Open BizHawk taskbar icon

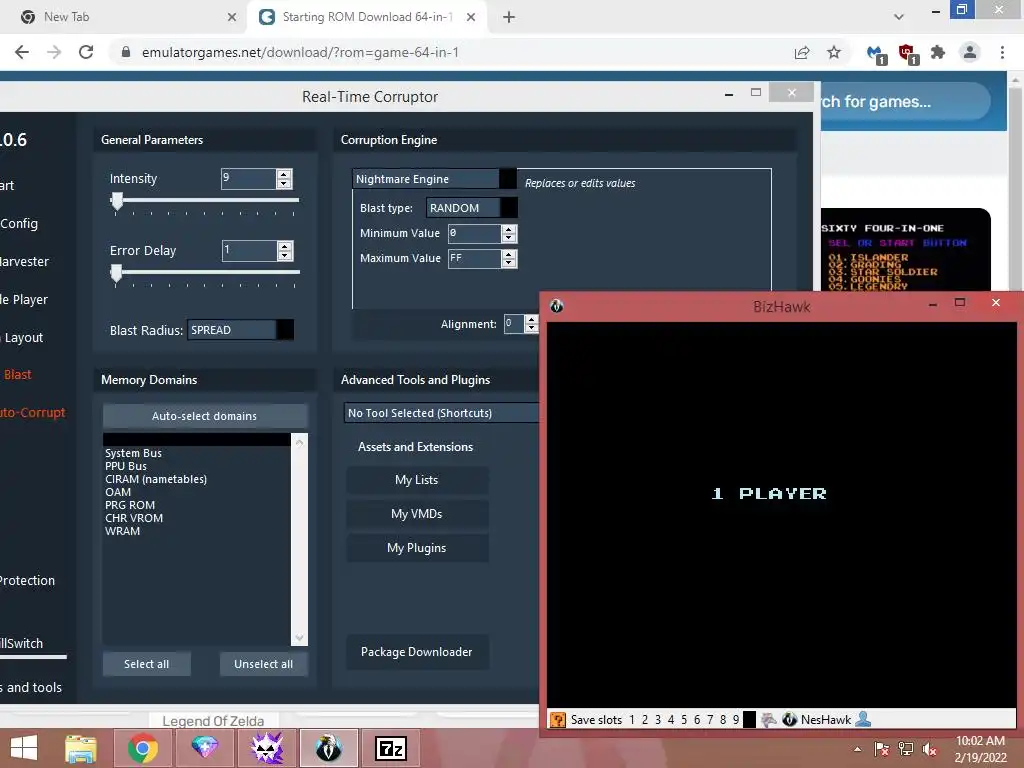tap(328, 748)
